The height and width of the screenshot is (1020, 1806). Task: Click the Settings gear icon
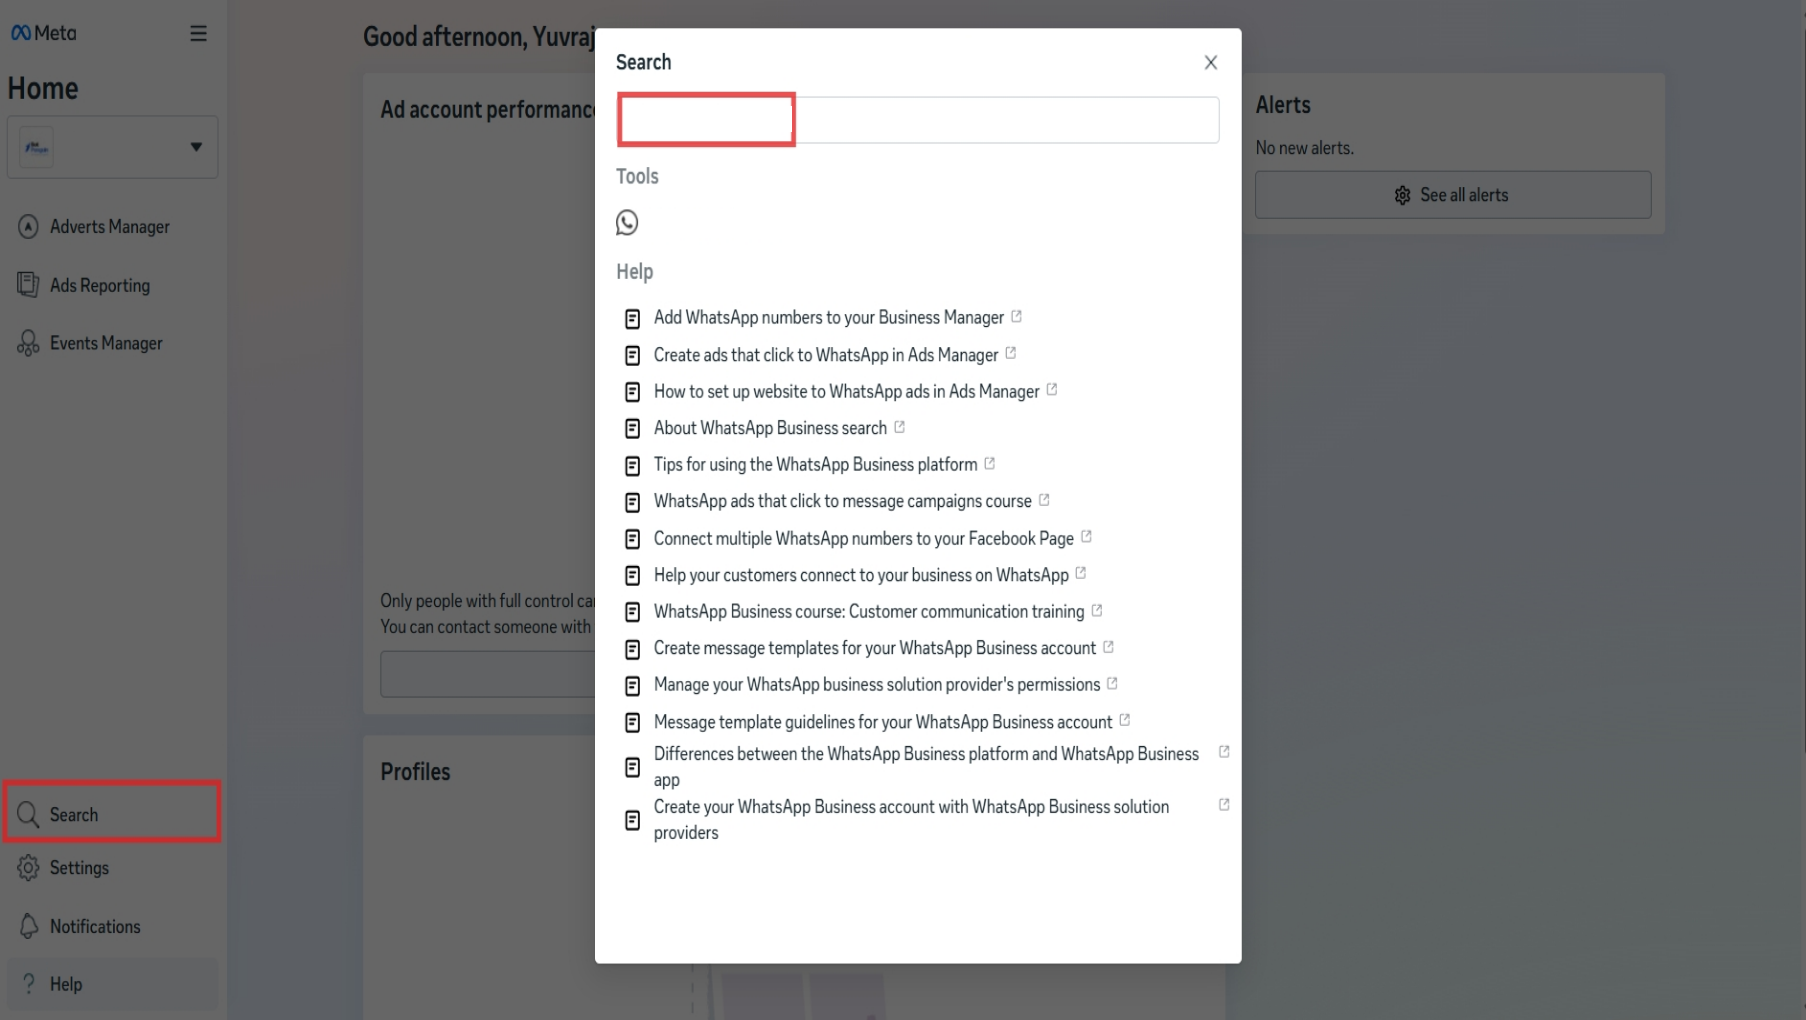(28, 868)
